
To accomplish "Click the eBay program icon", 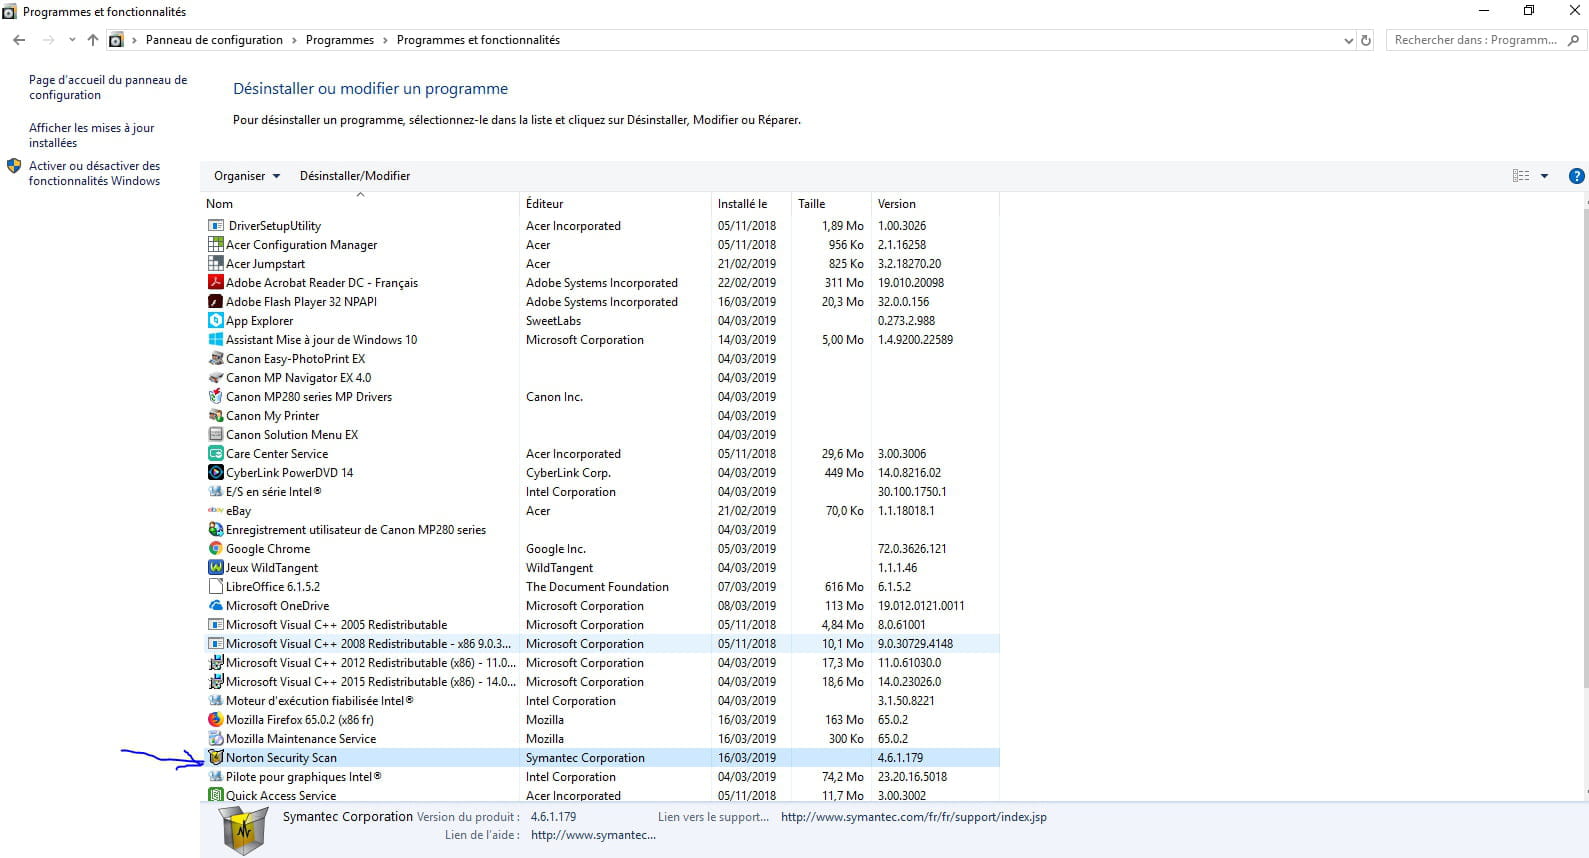I will 215,511.
